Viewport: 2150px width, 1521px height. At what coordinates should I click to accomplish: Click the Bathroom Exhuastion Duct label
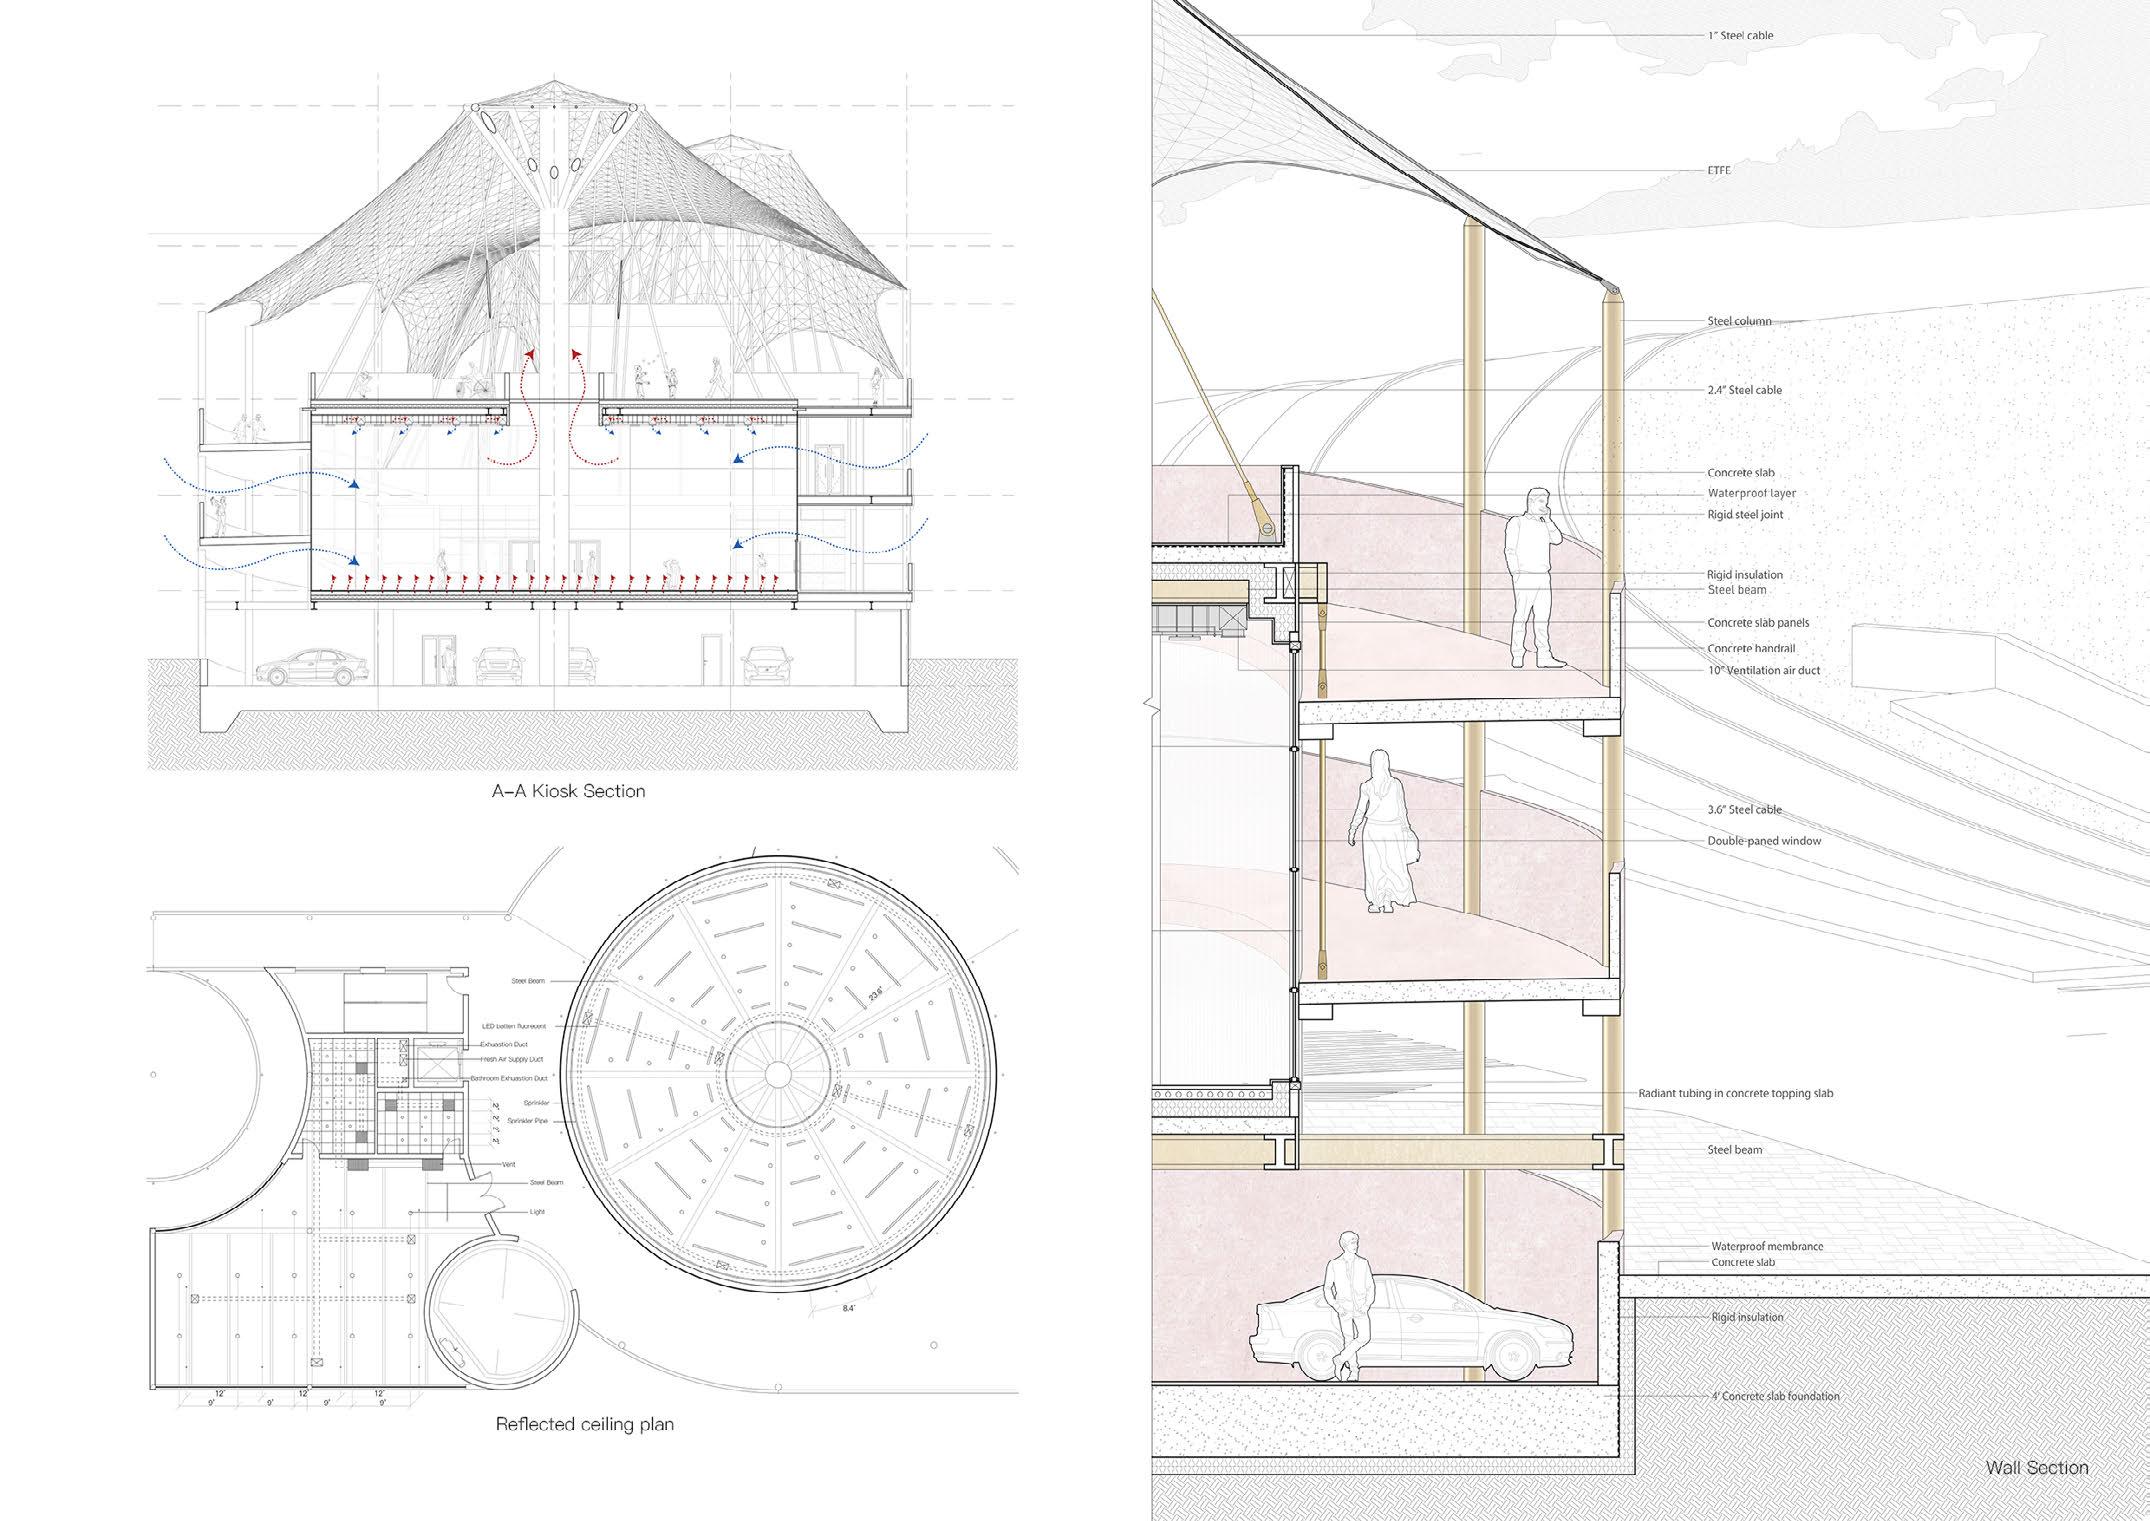(510, 1079)
